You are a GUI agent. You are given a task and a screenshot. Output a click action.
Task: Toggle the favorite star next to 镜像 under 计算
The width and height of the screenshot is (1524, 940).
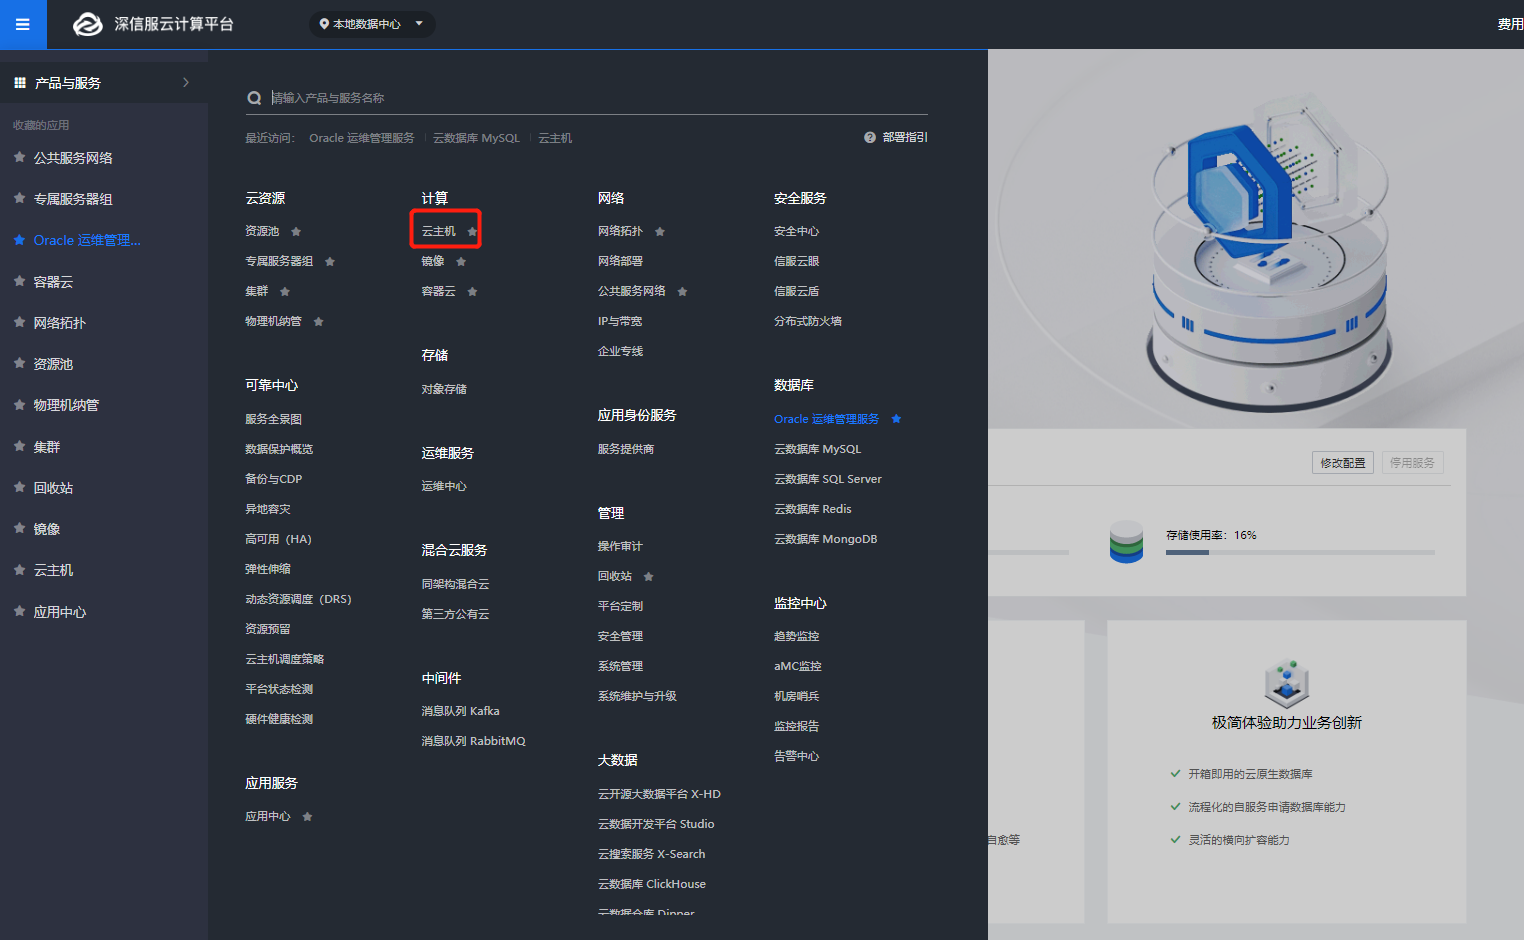coord(460,260)
